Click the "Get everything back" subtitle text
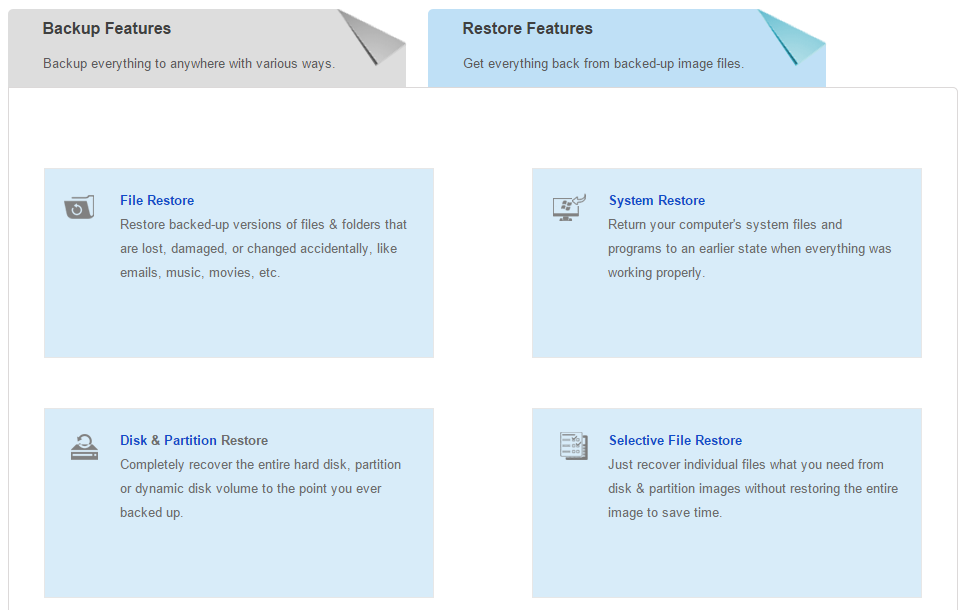 [x=603, y=64]
